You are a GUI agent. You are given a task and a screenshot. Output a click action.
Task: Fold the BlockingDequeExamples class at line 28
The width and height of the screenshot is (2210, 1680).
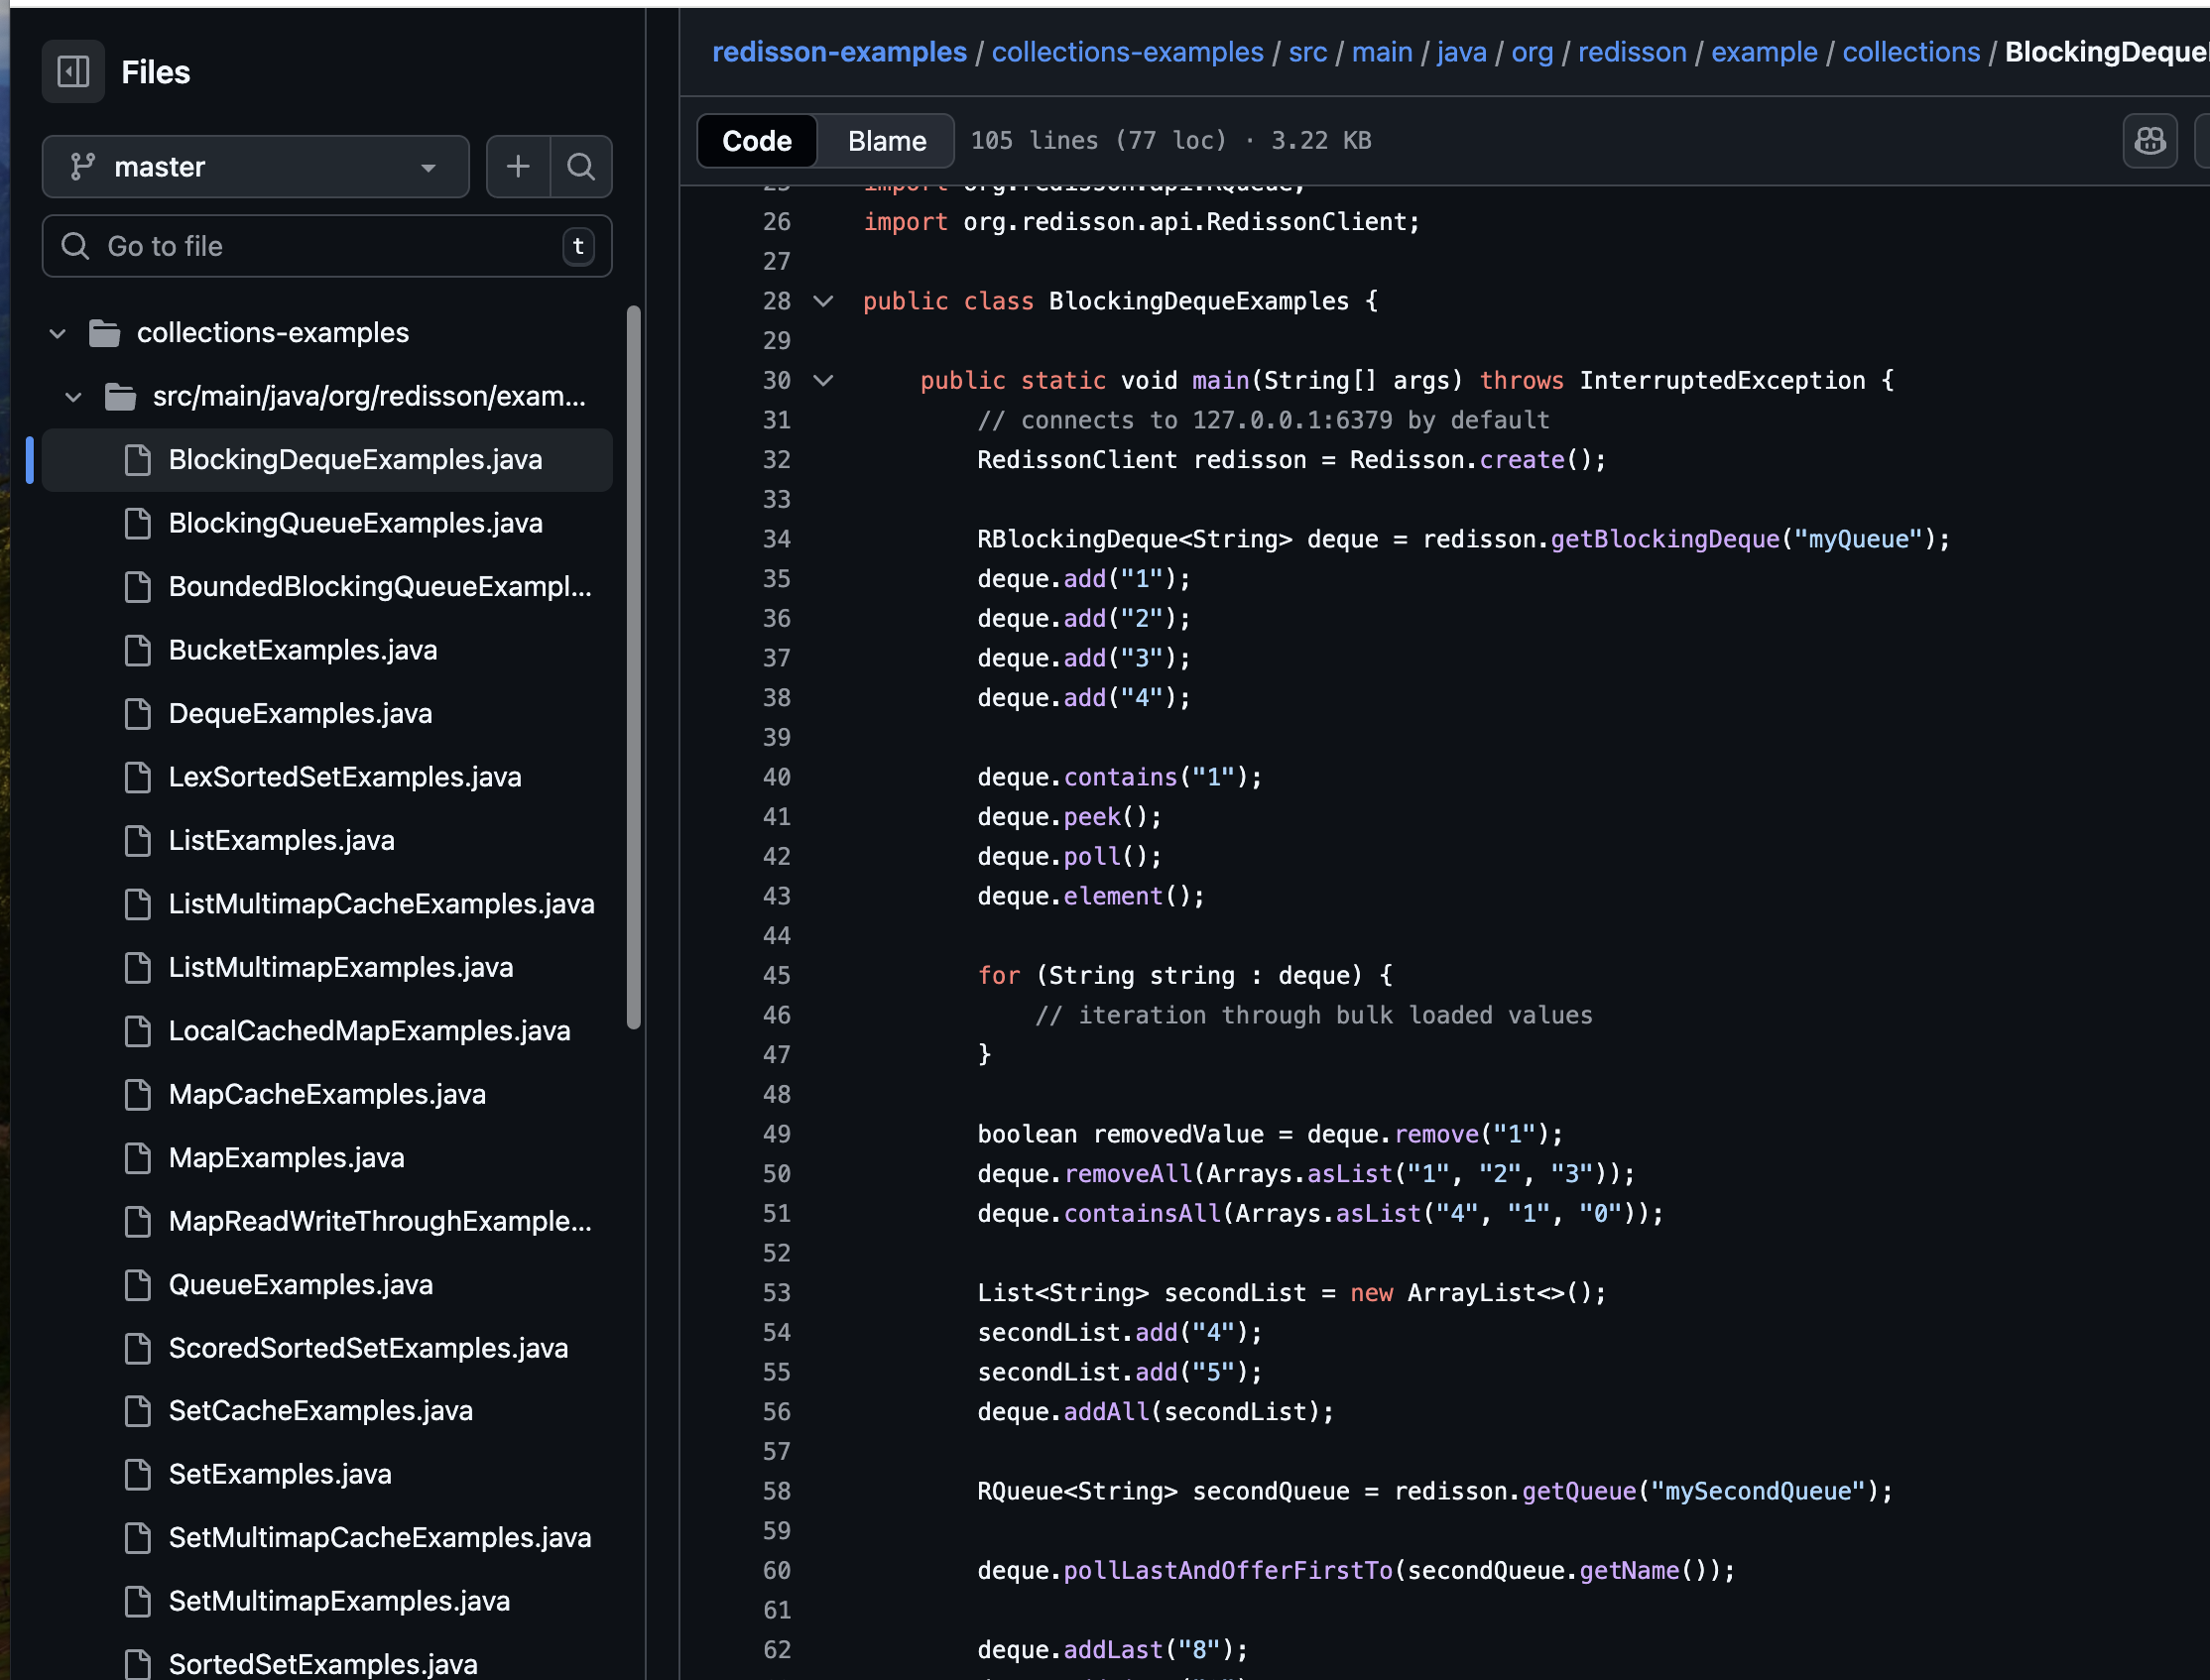click(823, 301)
